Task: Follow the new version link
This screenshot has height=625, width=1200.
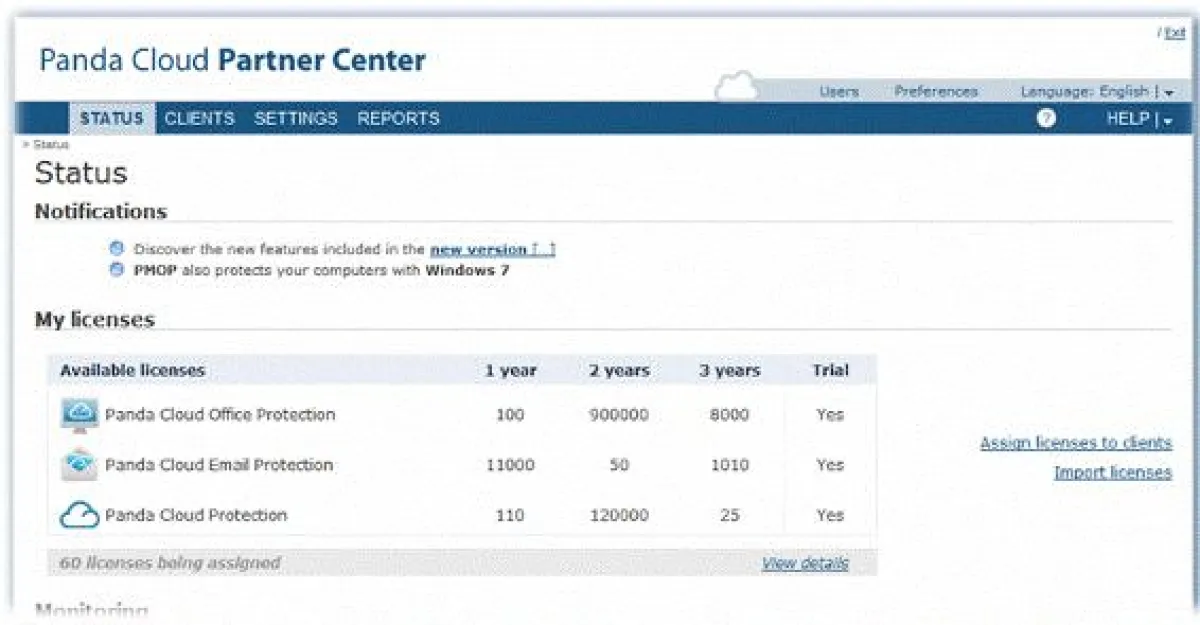Action: click(x=478, y=249)
